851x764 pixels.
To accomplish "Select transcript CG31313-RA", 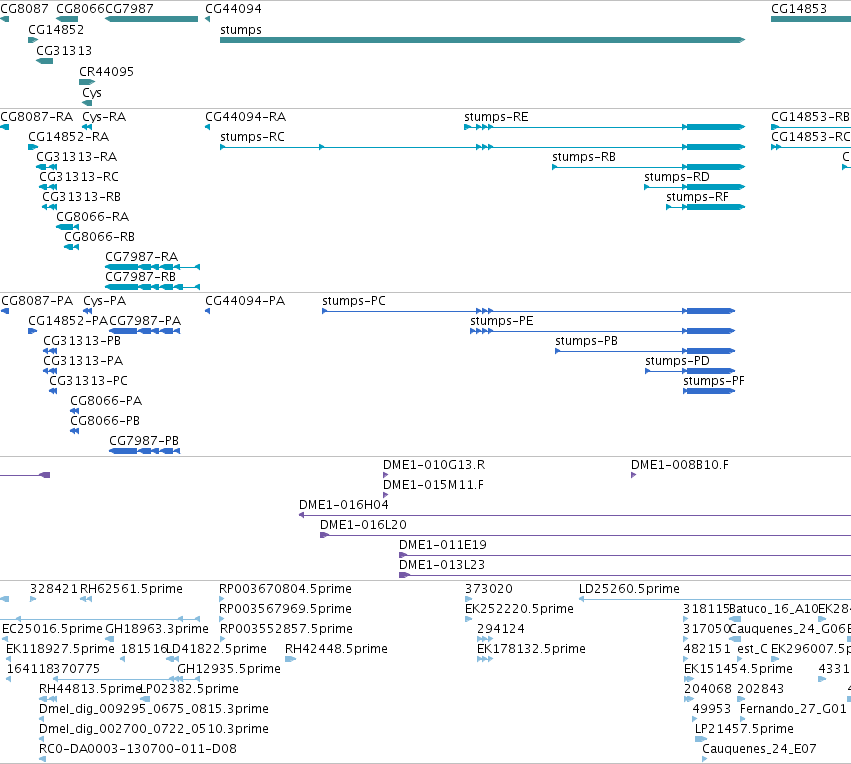I will coord(47,167).
